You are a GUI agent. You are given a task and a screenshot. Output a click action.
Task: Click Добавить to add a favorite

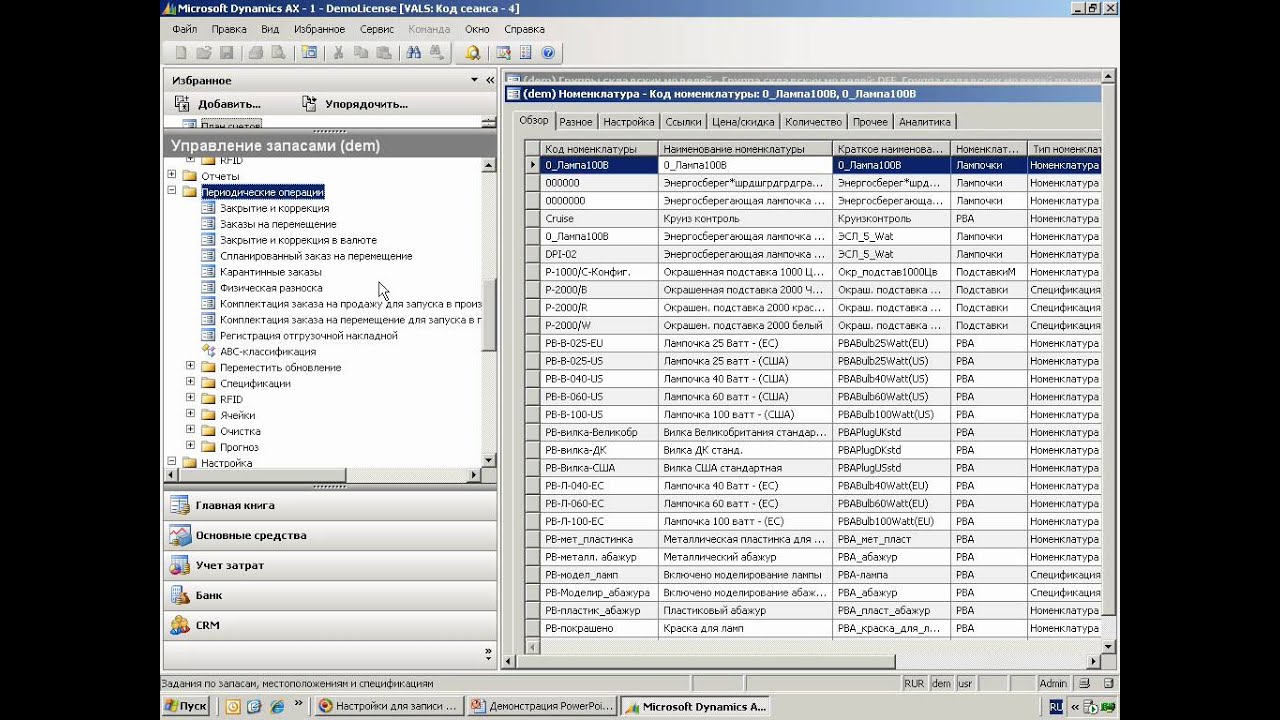[x=217, y=104]
